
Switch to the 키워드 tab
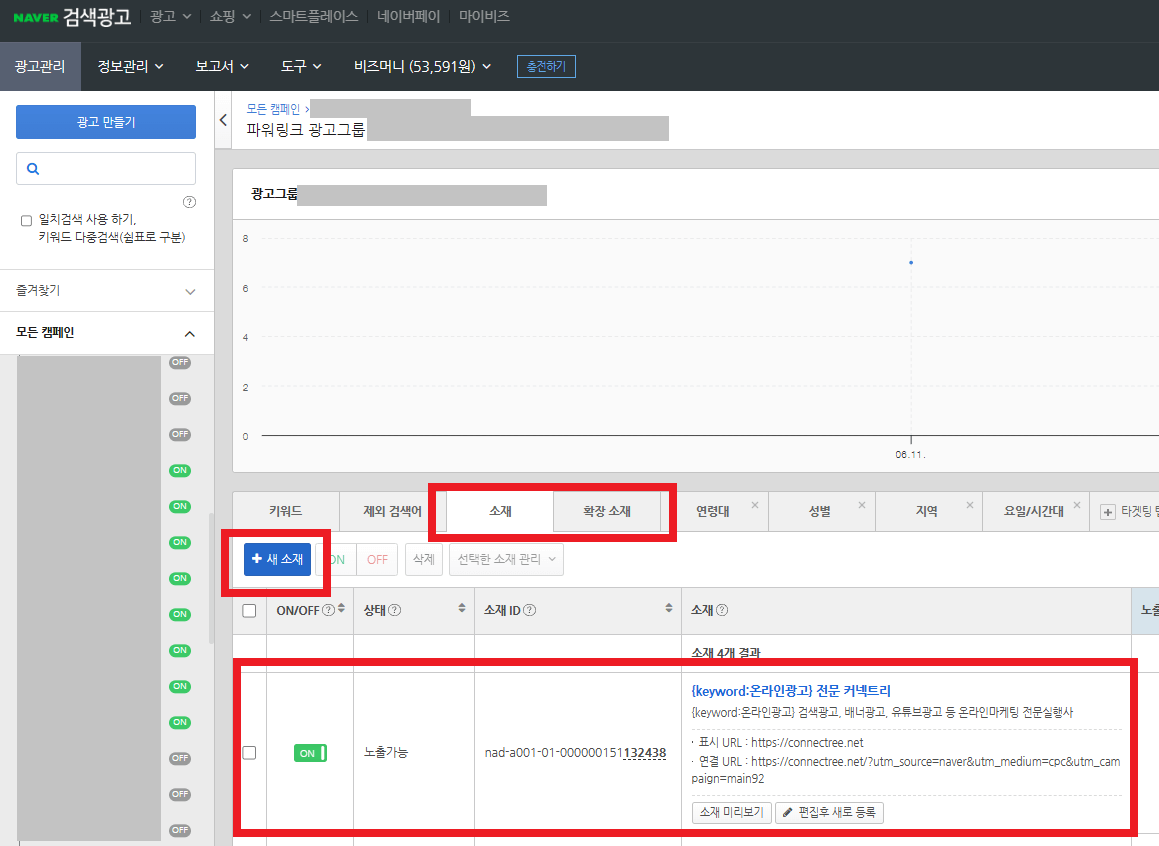tap(286, 511)
